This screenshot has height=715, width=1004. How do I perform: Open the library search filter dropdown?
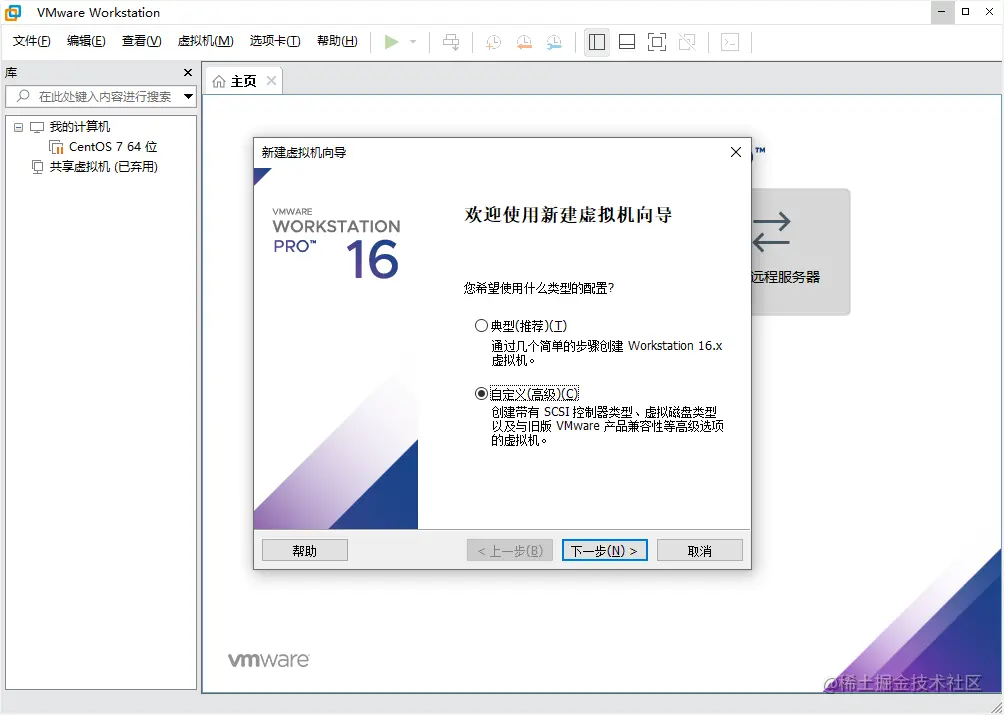188,97
